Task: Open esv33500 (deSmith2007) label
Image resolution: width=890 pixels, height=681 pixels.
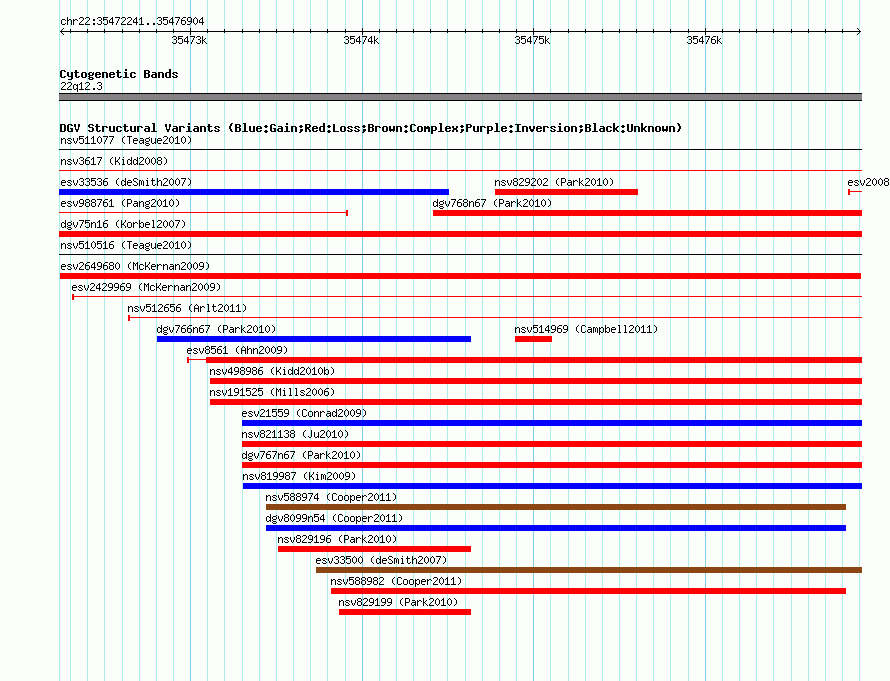Action: 381,560
